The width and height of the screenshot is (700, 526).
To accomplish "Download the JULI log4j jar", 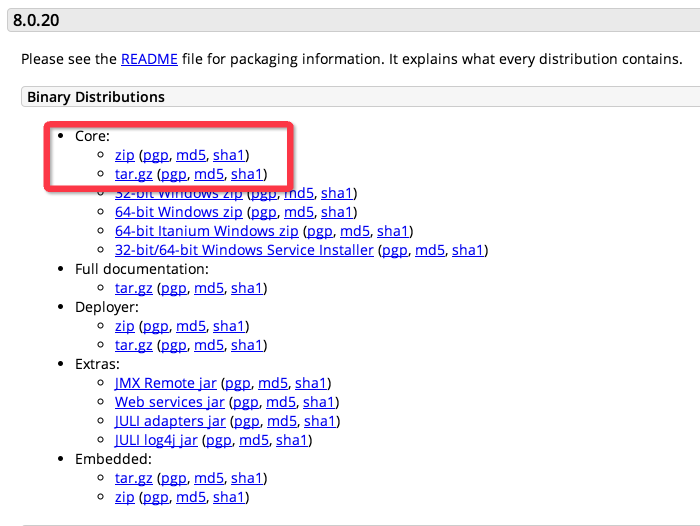I will pos(157,440).
